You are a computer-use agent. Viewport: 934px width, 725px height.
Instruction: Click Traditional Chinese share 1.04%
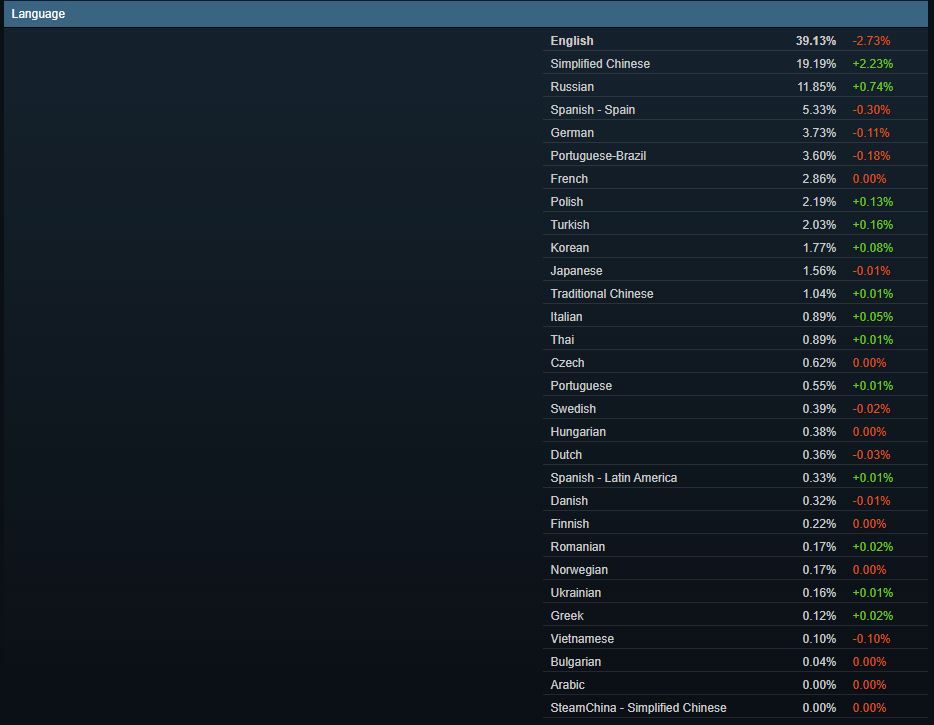(x=819, y=294)
